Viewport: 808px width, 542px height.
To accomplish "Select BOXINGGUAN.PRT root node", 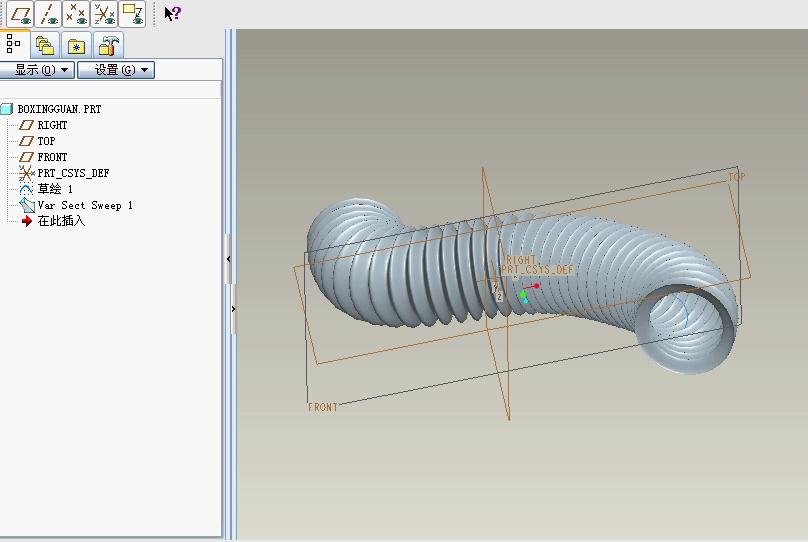I will 59,109.
